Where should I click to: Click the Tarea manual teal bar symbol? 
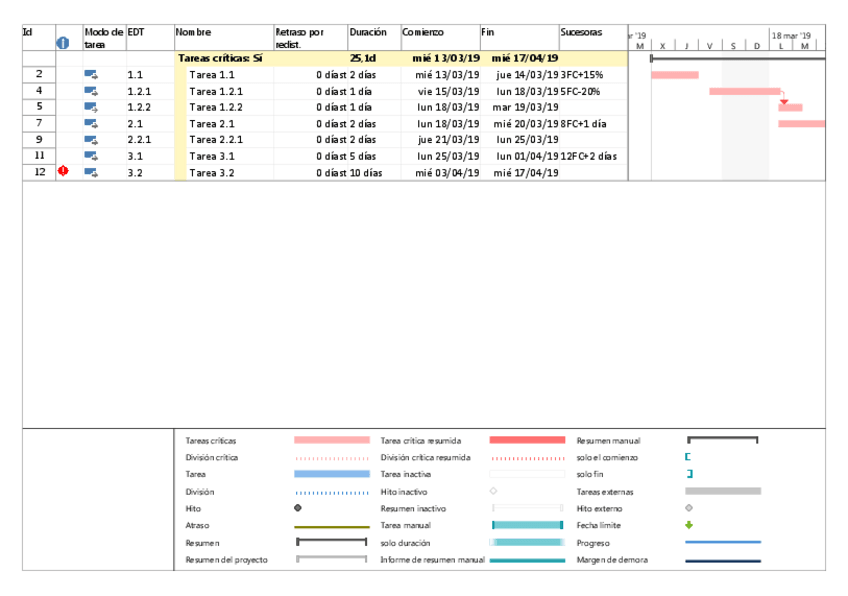tap(527, 525)
